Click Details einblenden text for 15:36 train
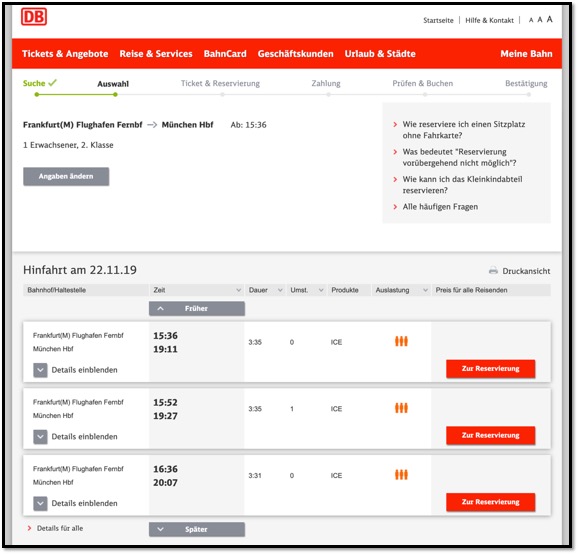This screenshot has height=555, width=579. (x=84, y=370)
